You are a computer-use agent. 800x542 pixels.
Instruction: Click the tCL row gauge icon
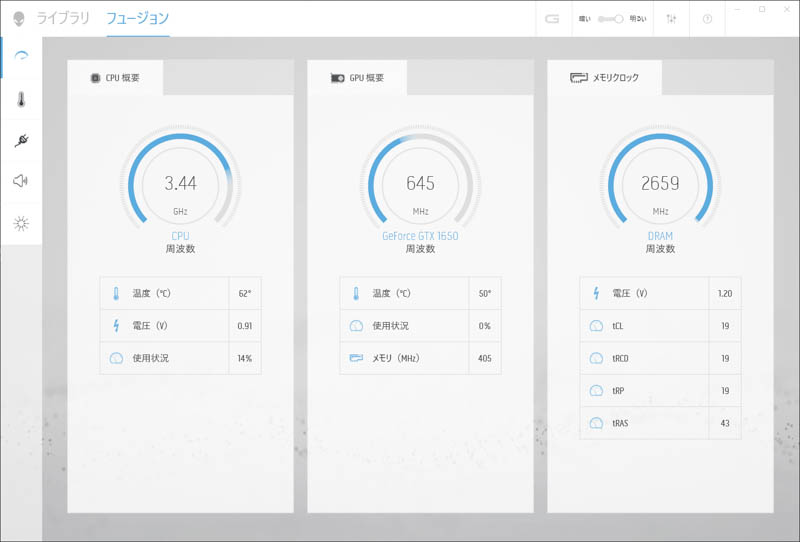coord(596,326)
